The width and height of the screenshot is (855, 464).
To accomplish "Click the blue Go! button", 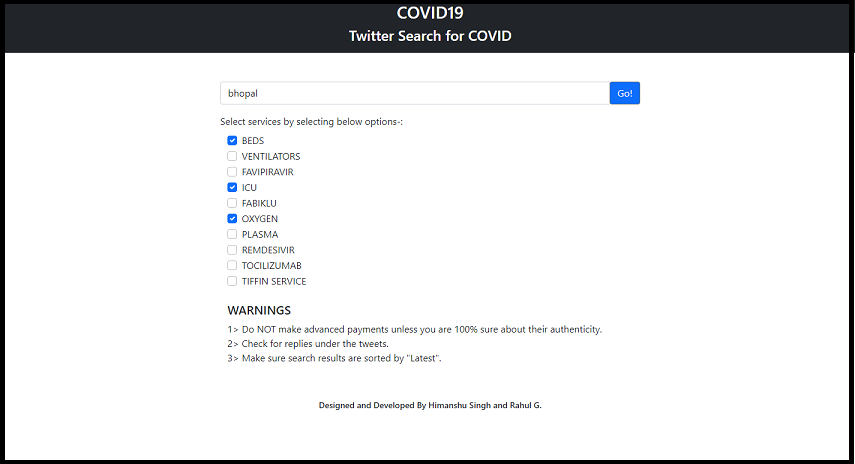I will (x=624, y=93).
